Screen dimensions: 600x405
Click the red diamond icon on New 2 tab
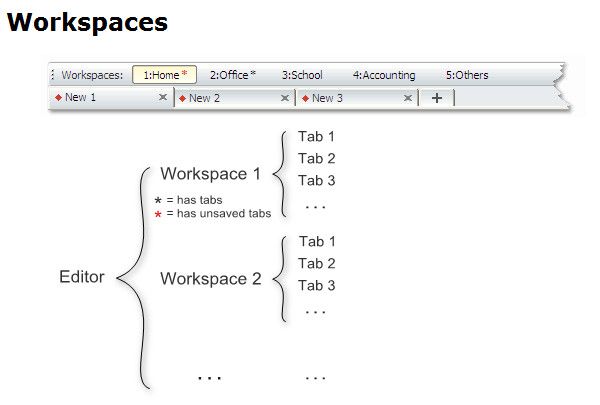coord(182,98)
